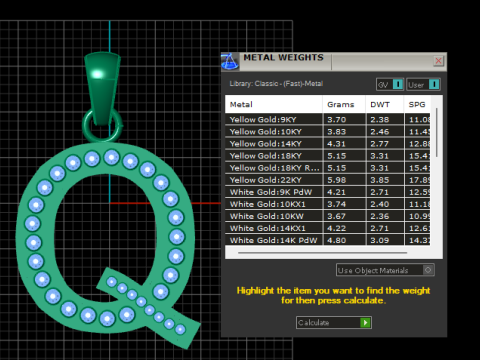Click the 3.67 grams cell
The image size is (480, 360).
coord(344,216)
